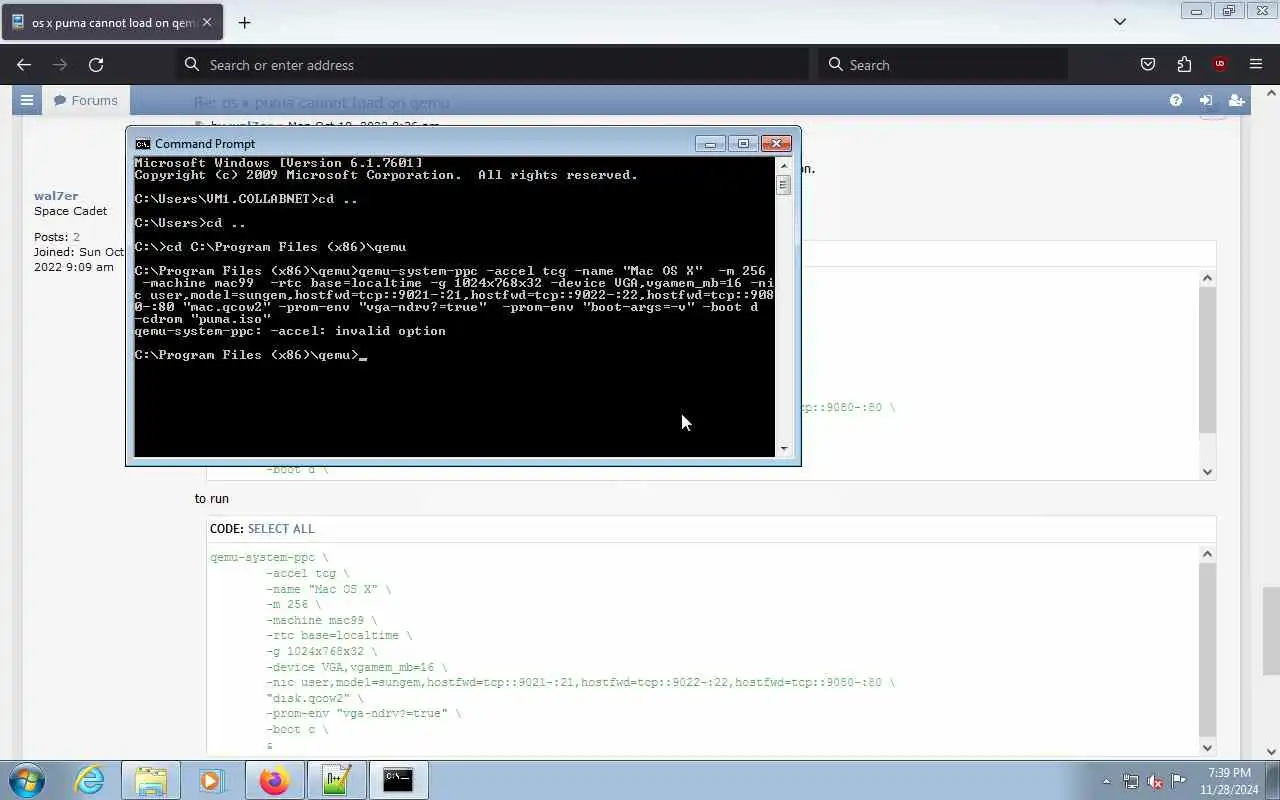The width and height of the screenshot is (1280, 800).
Task: Click the 'invalid option' error line
Action: (x=290, y=331)
